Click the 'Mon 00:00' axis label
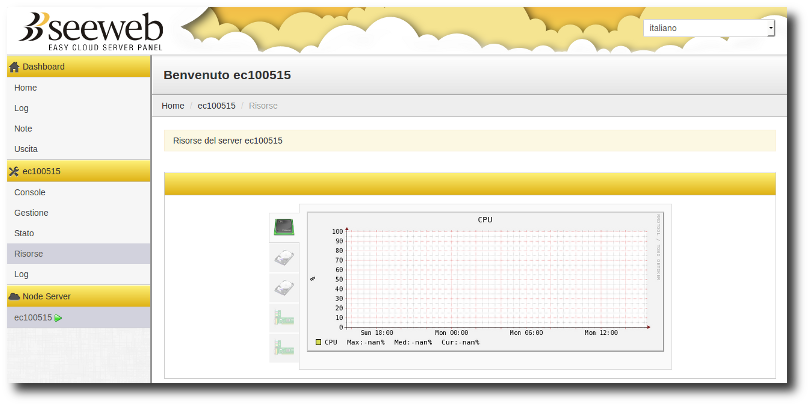The image size is (810, 406). click(x=451, y=333)
